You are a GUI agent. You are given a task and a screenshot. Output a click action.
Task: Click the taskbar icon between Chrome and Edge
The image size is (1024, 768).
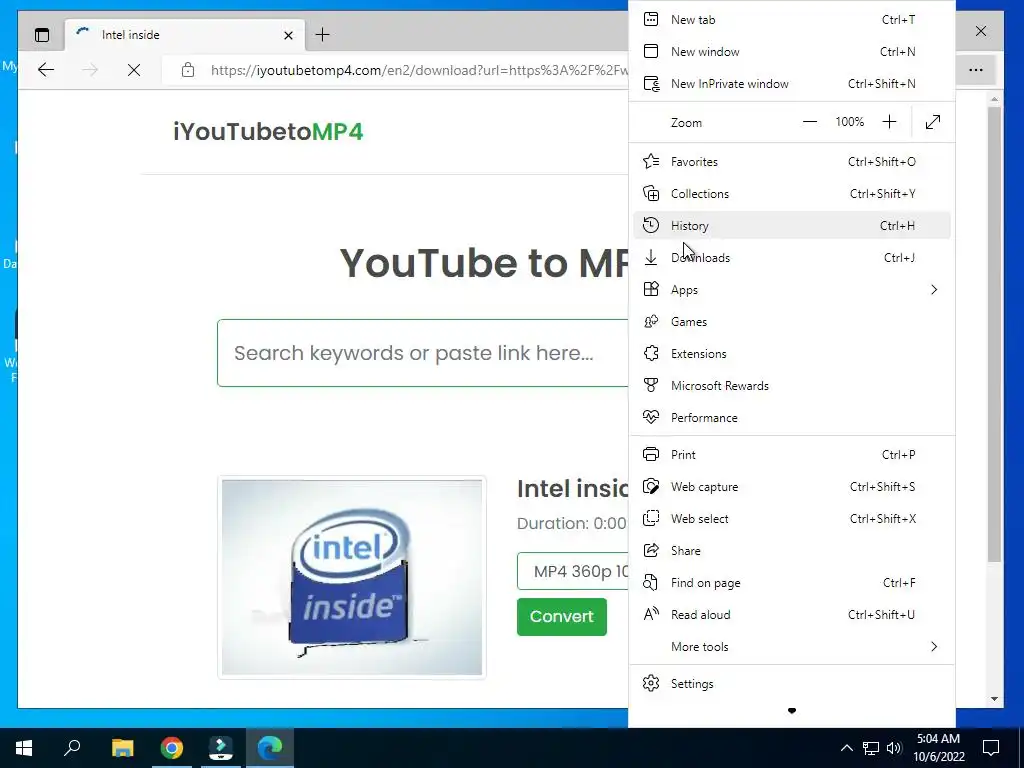click(221, 748)
